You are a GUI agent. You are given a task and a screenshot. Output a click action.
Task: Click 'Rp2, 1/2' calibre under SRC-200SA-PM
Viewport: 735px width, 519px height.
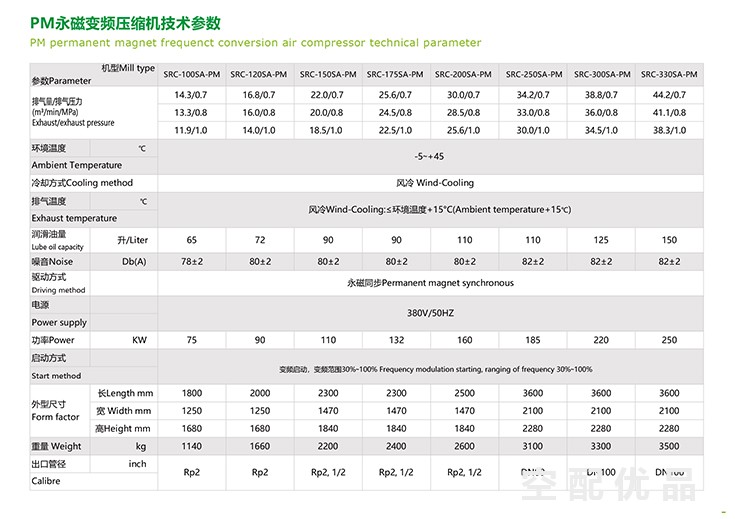464,472
